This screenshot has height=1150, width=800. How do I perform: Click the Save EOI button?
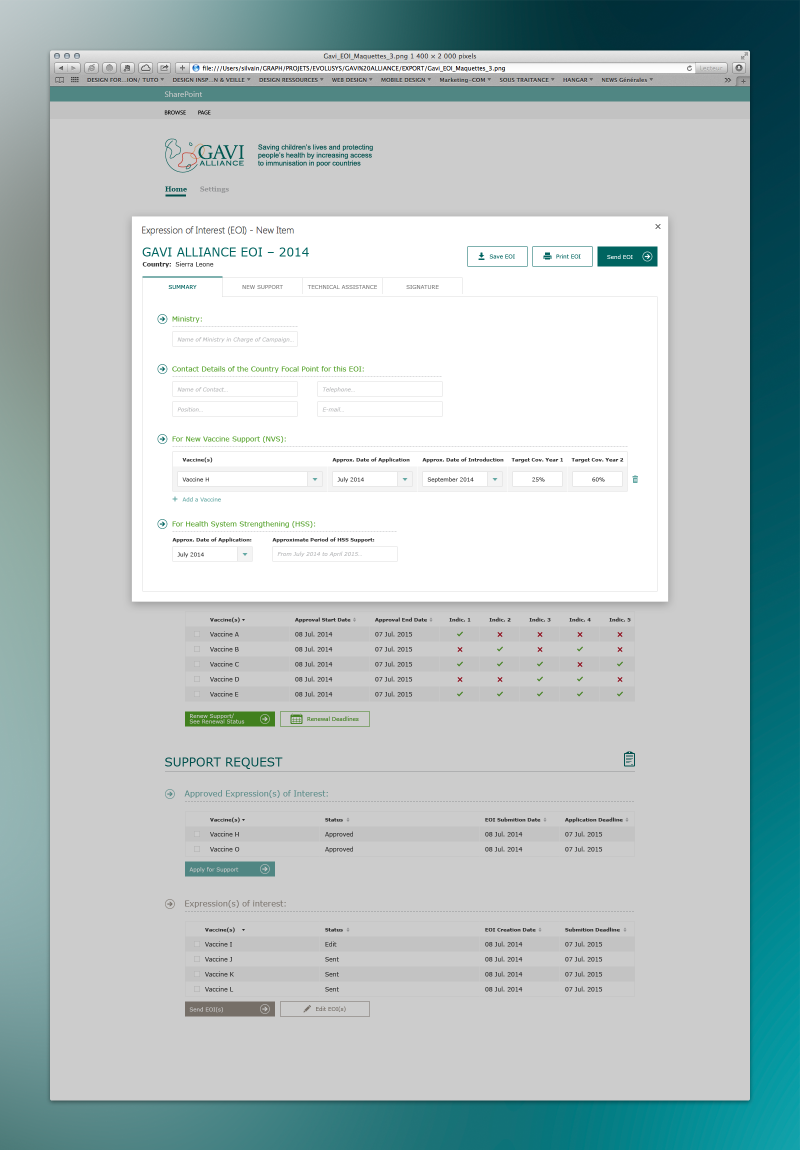(x=497, y=257)
